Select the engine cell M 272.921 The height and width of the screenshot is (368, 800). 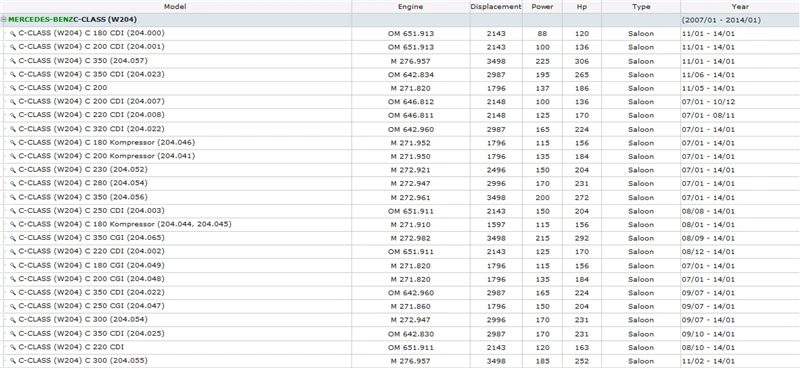point(411,170)
